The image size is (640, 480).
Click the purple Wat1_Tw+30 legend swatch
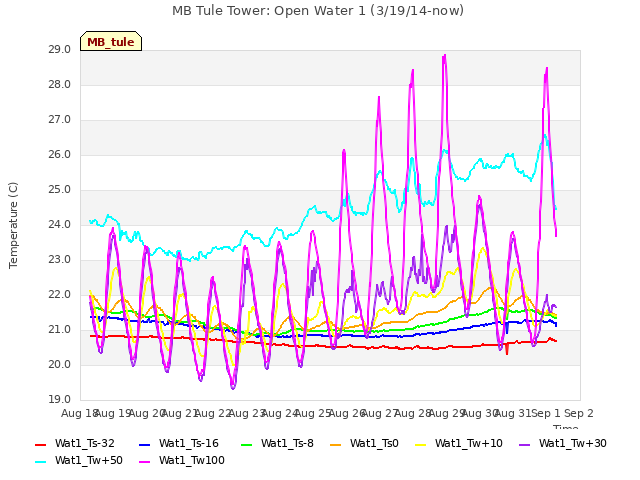524,444
